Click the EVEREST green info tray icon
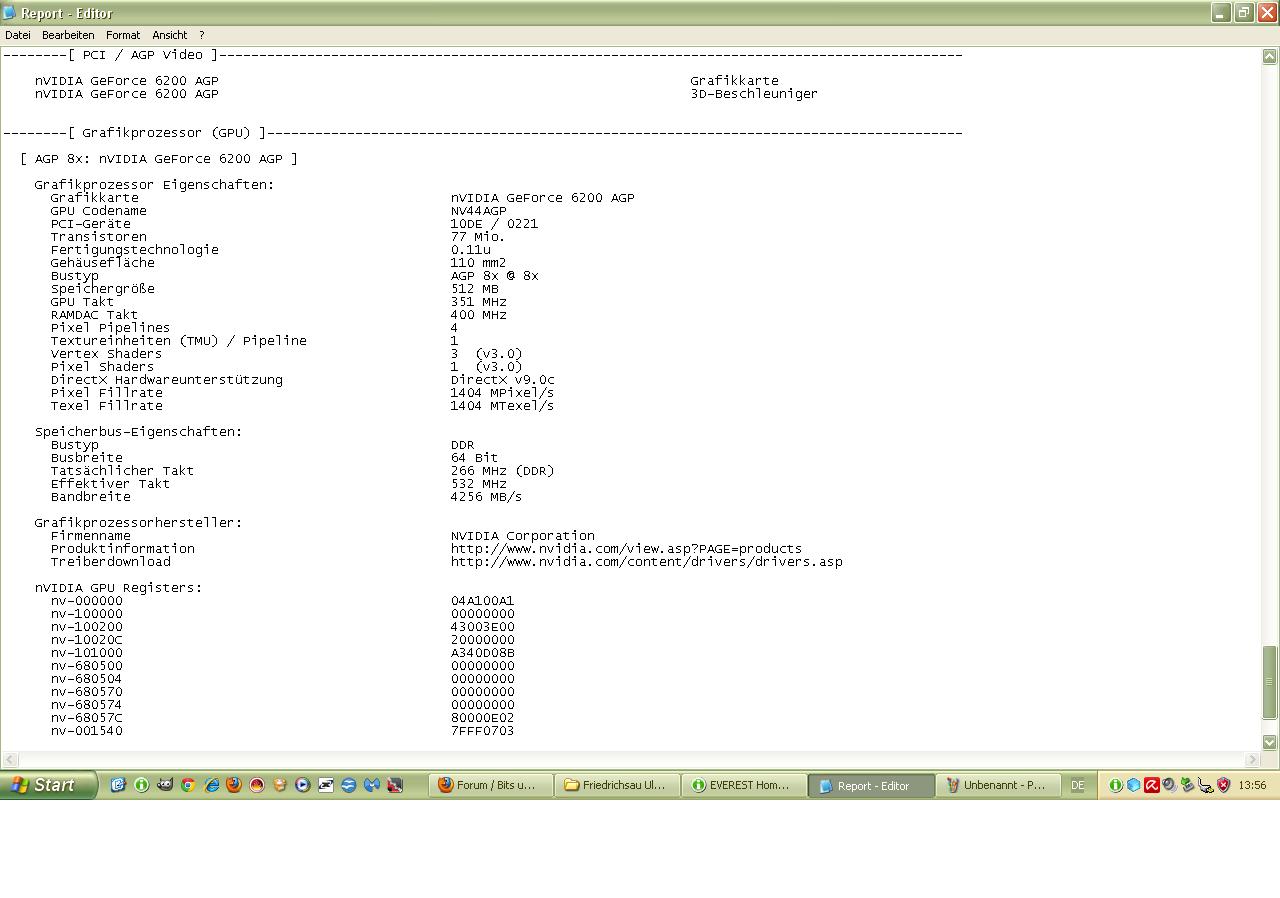This screenshot has width=1280, height=898. [1115, 785]
